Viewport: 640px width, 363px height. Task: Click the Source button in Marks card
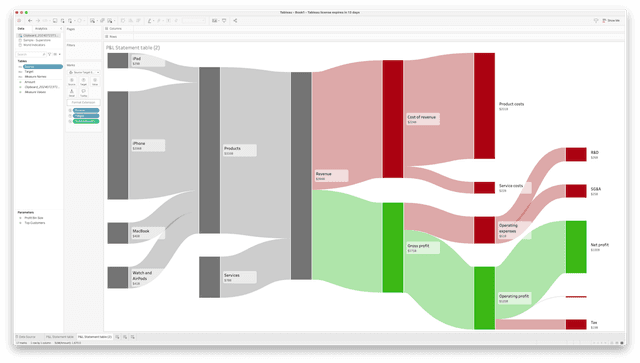tap(72, 82)
